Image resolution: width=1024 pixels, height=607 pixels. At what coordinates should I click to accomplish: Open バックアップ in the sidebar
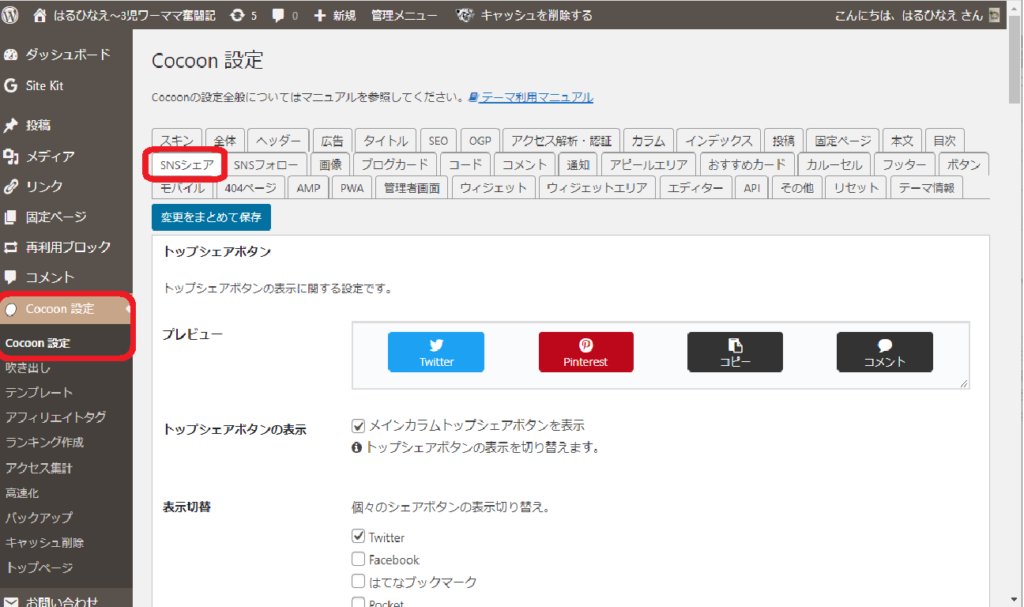click(39, 517)
